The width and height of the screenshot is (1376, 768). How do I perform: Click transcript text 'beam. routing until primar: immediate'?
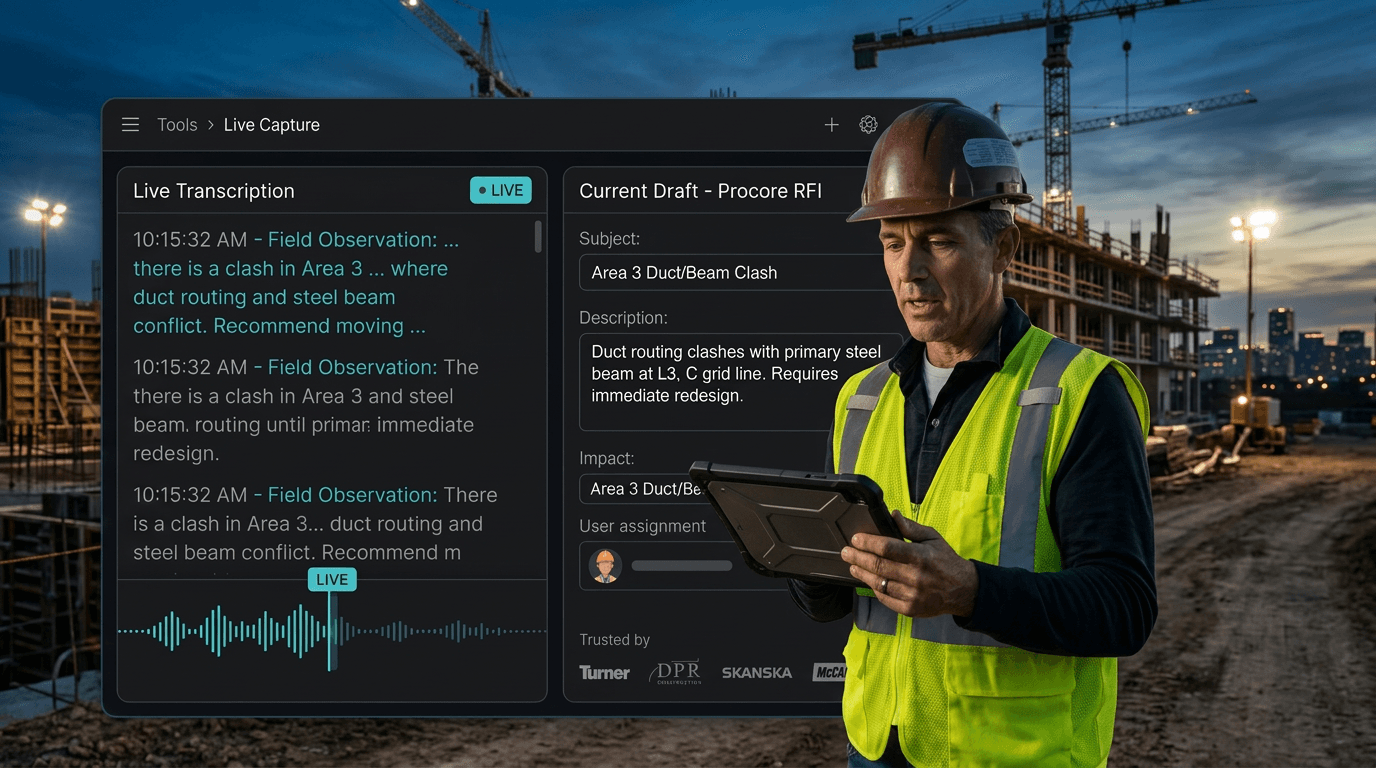304,425
